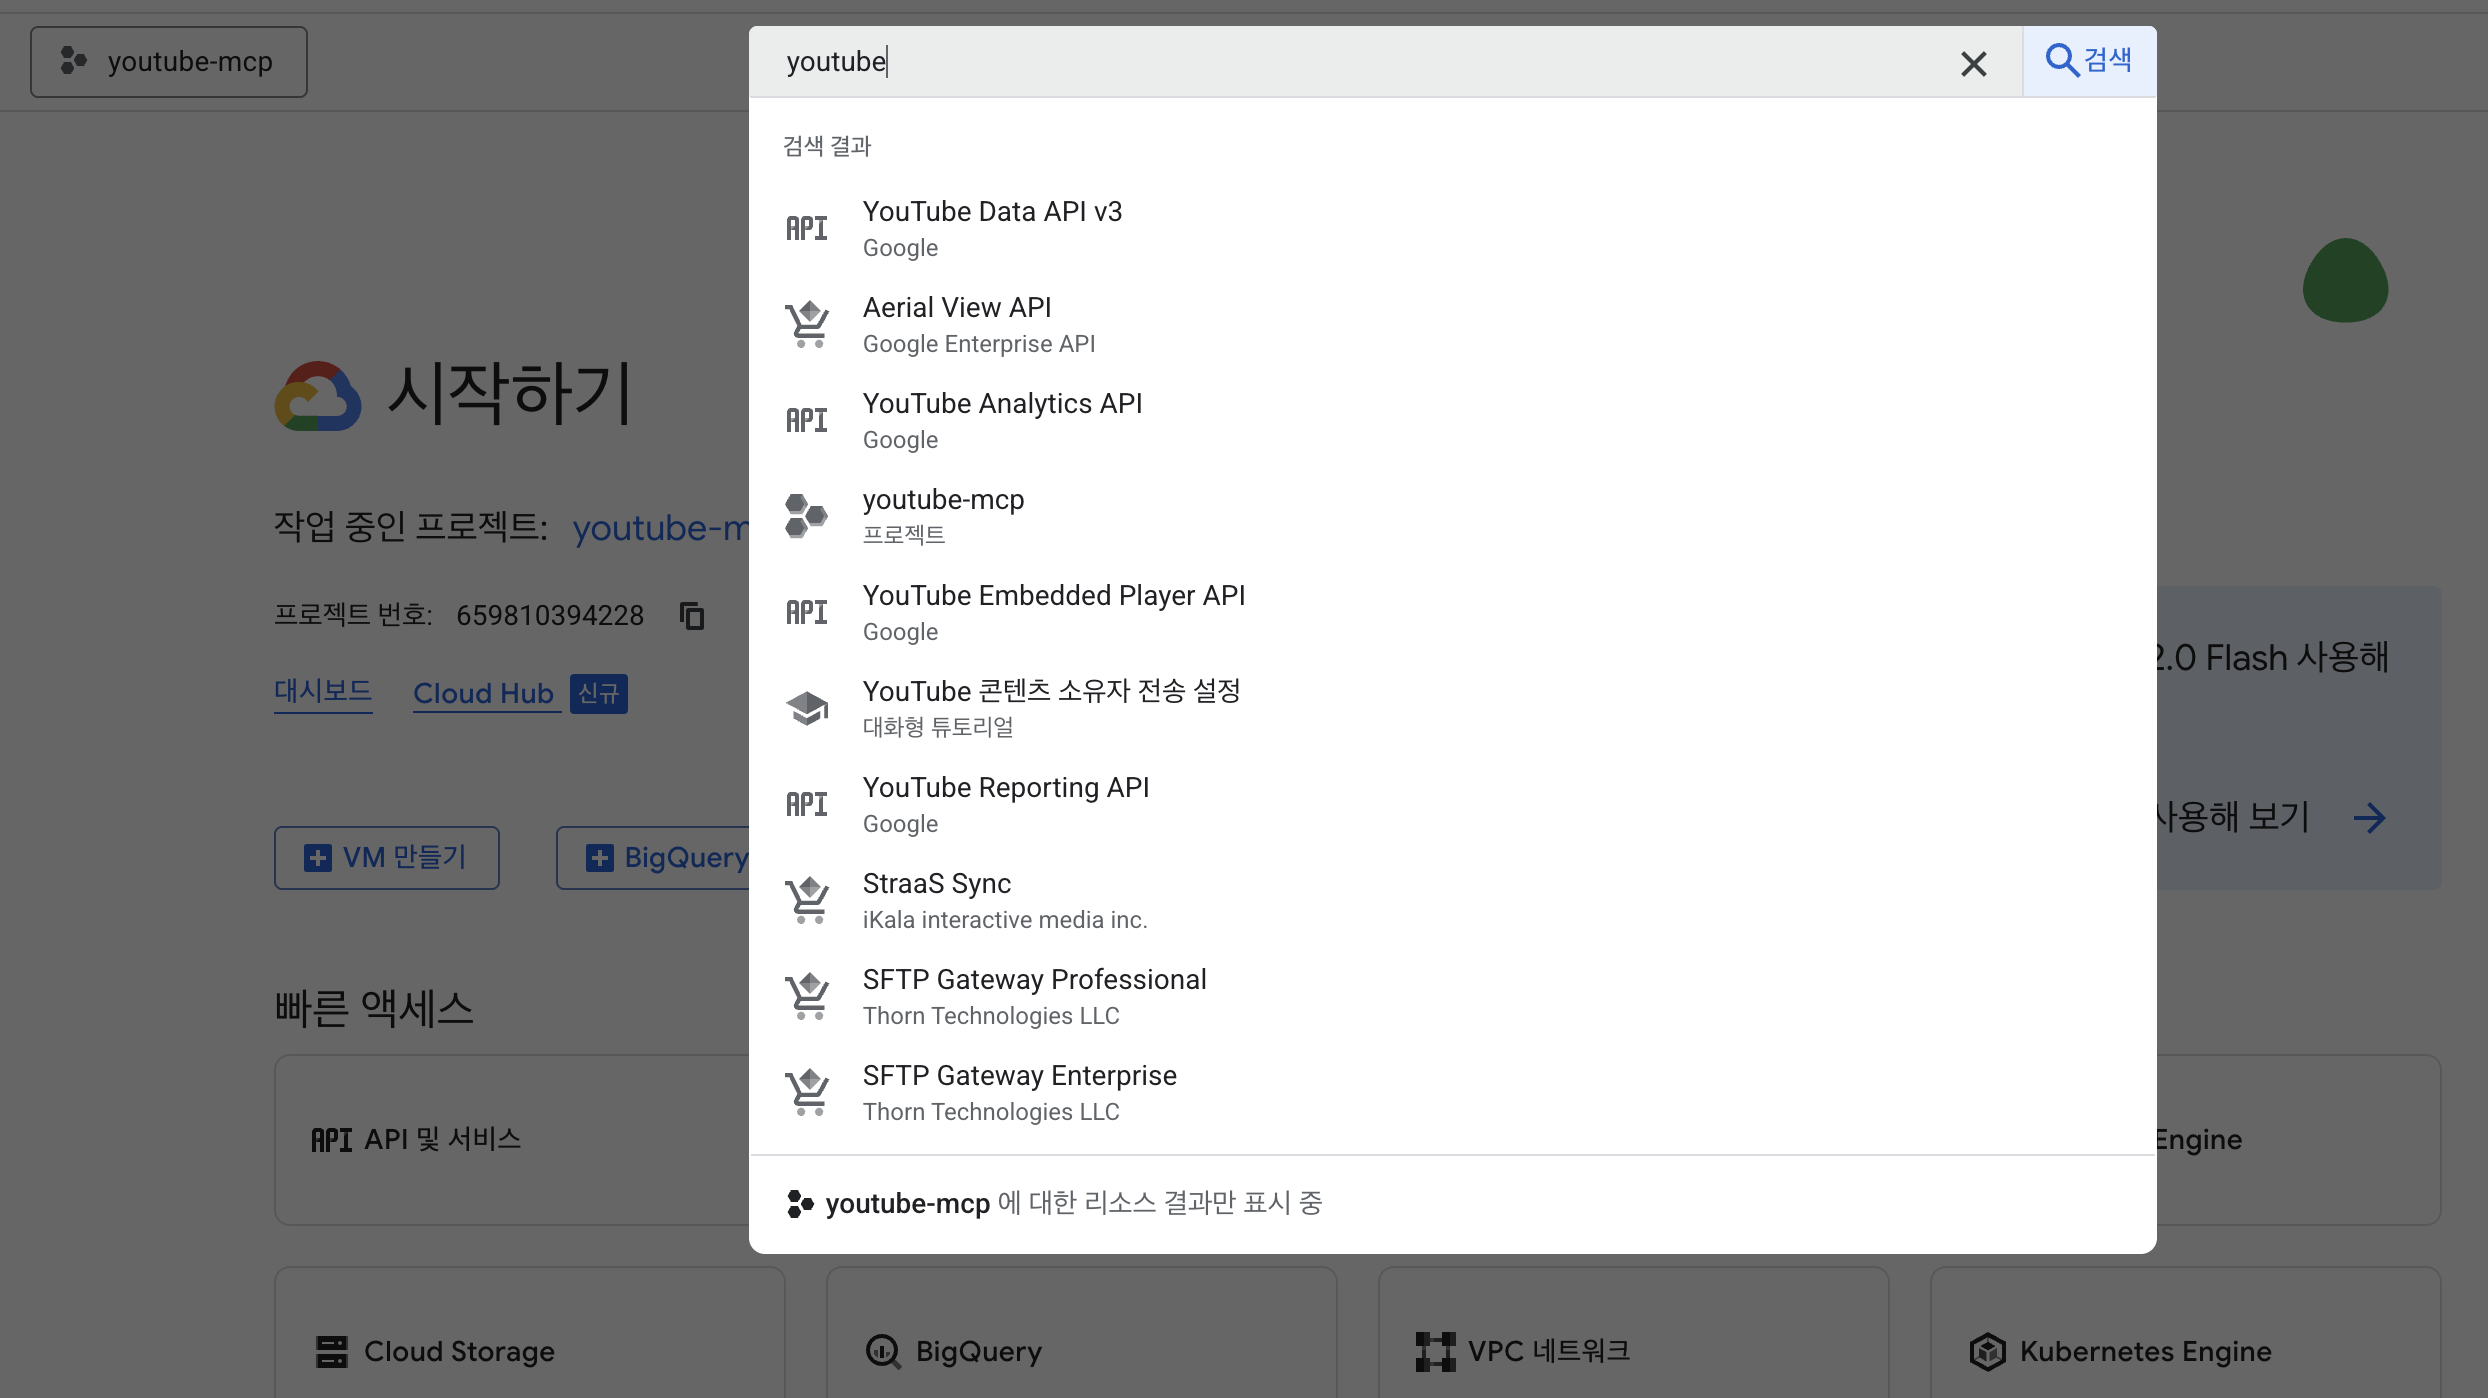Open SFTP Gateway Professional result
This screenshot has width=2488, height=1398.
1034,996
